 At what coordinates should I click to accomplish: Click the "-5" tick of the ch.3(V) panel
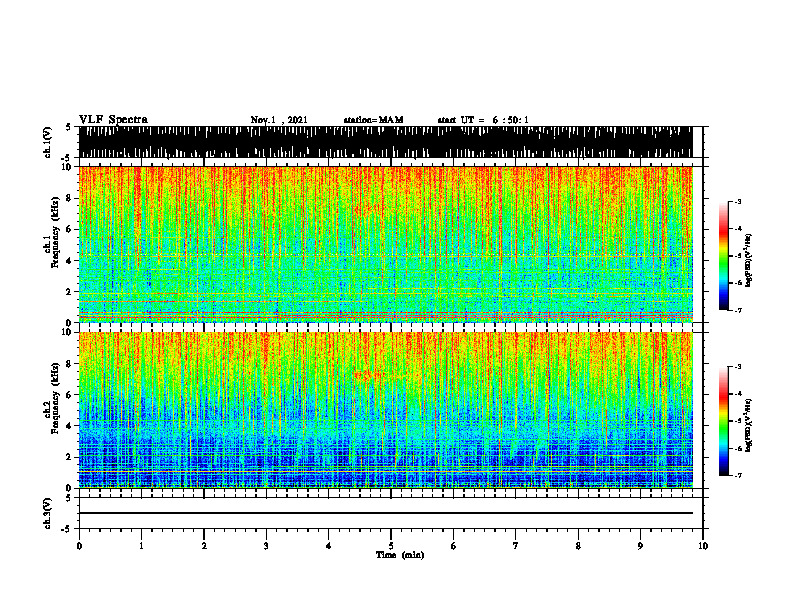66,529
